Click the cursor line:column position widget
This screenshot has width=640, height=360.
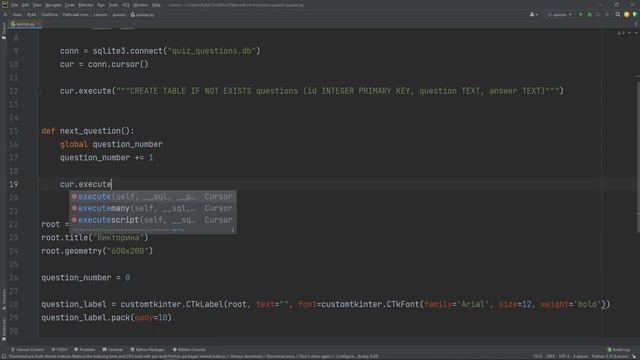[x=538, y=357]
